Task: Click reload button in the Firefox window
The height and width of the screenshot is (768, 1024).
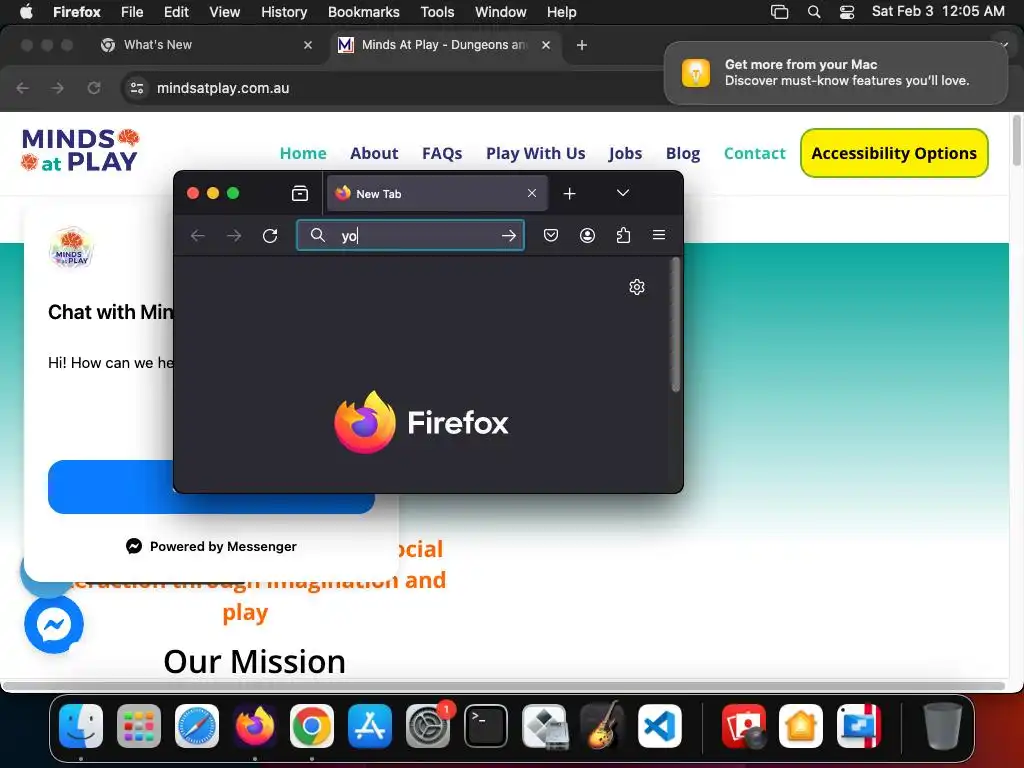Action: 270,235
